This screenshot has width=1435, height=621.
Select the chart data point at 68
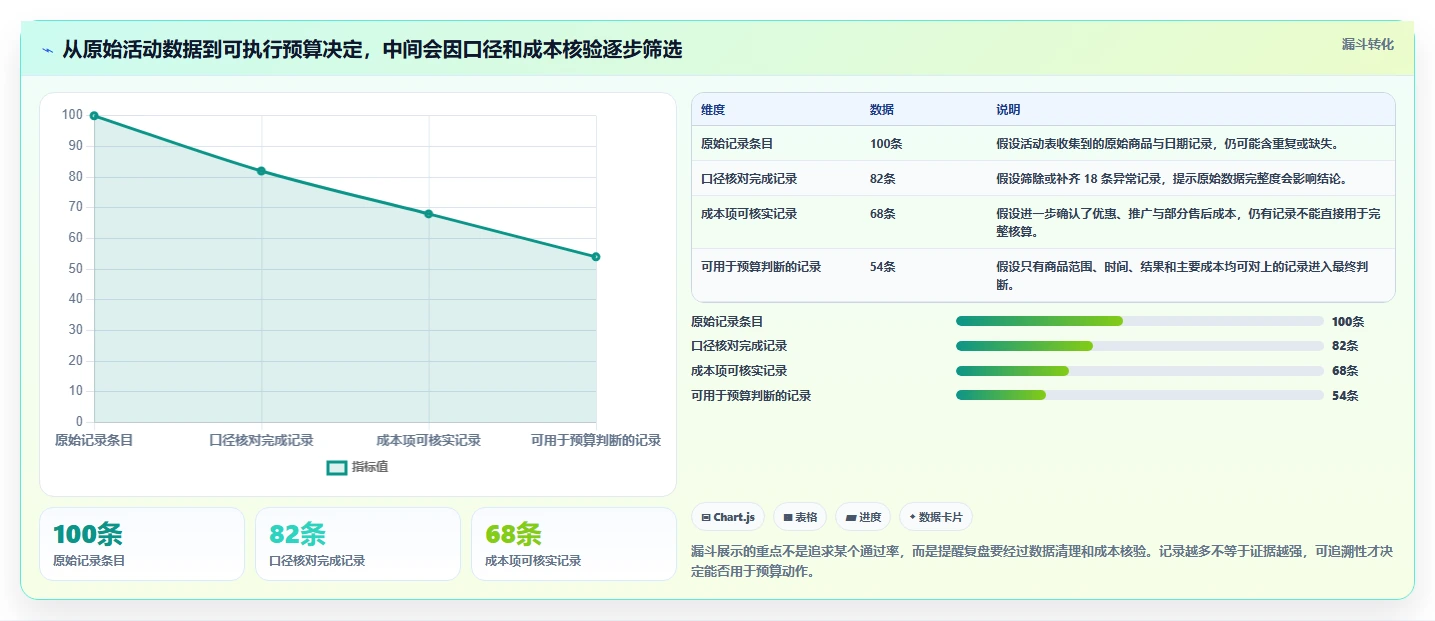coord(429,214)
